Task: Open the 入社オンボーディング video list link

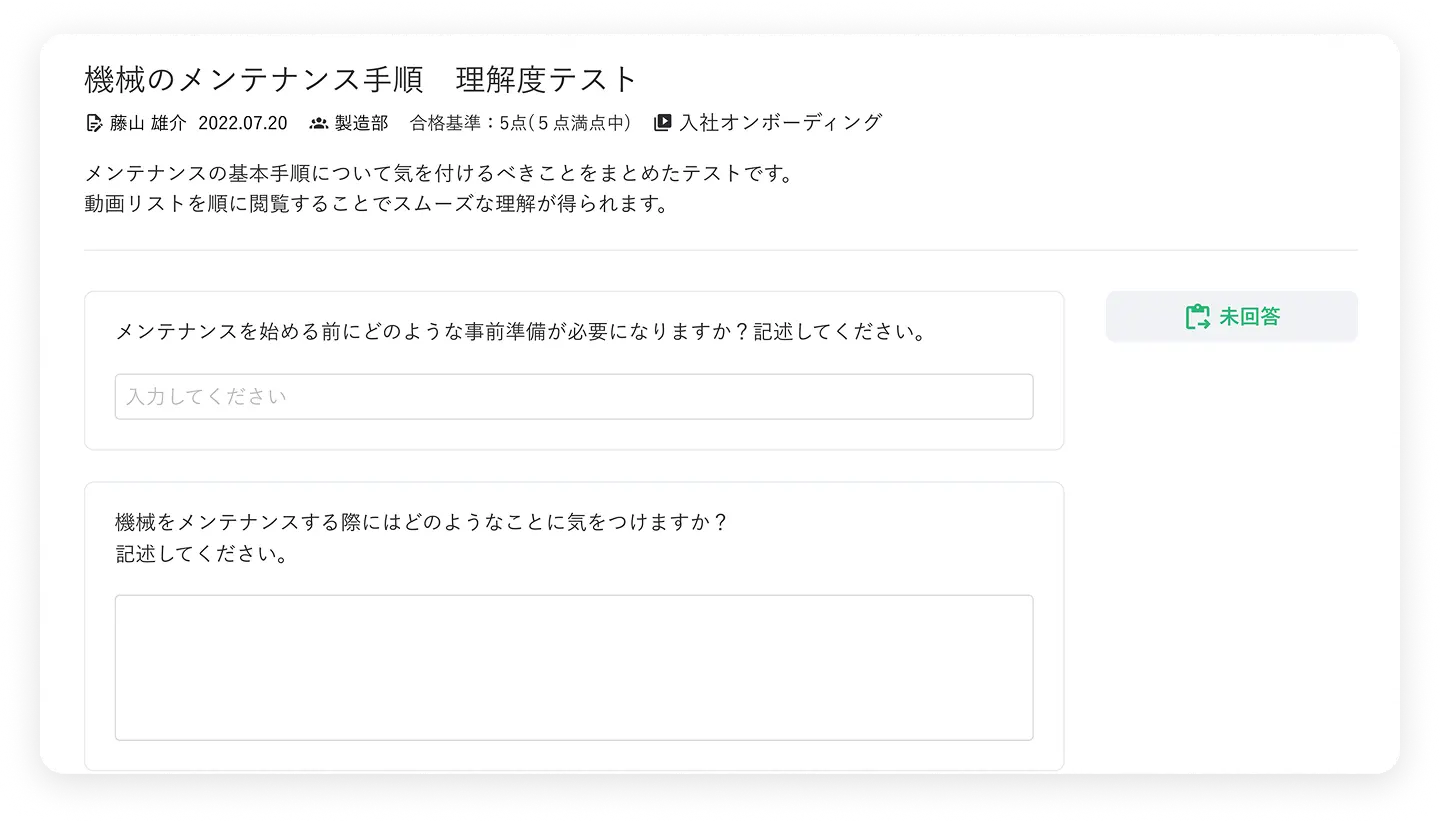Action: tap(780, 123)
